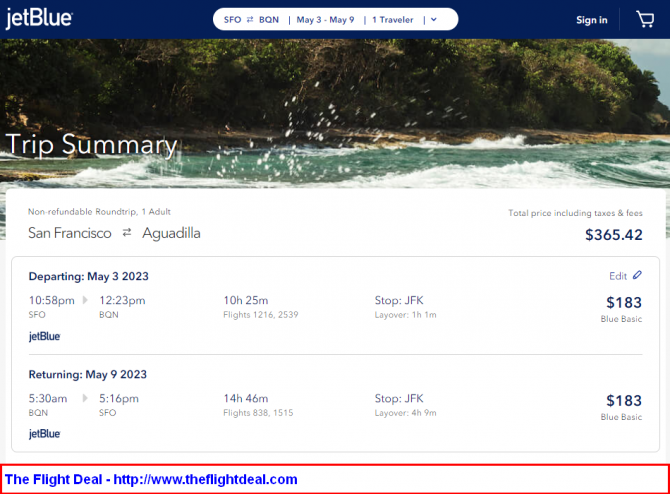The width and height of the screenshot is (670, 494).
Task: Click Departing: May 3 2023 heading
Action: [88, 276]
